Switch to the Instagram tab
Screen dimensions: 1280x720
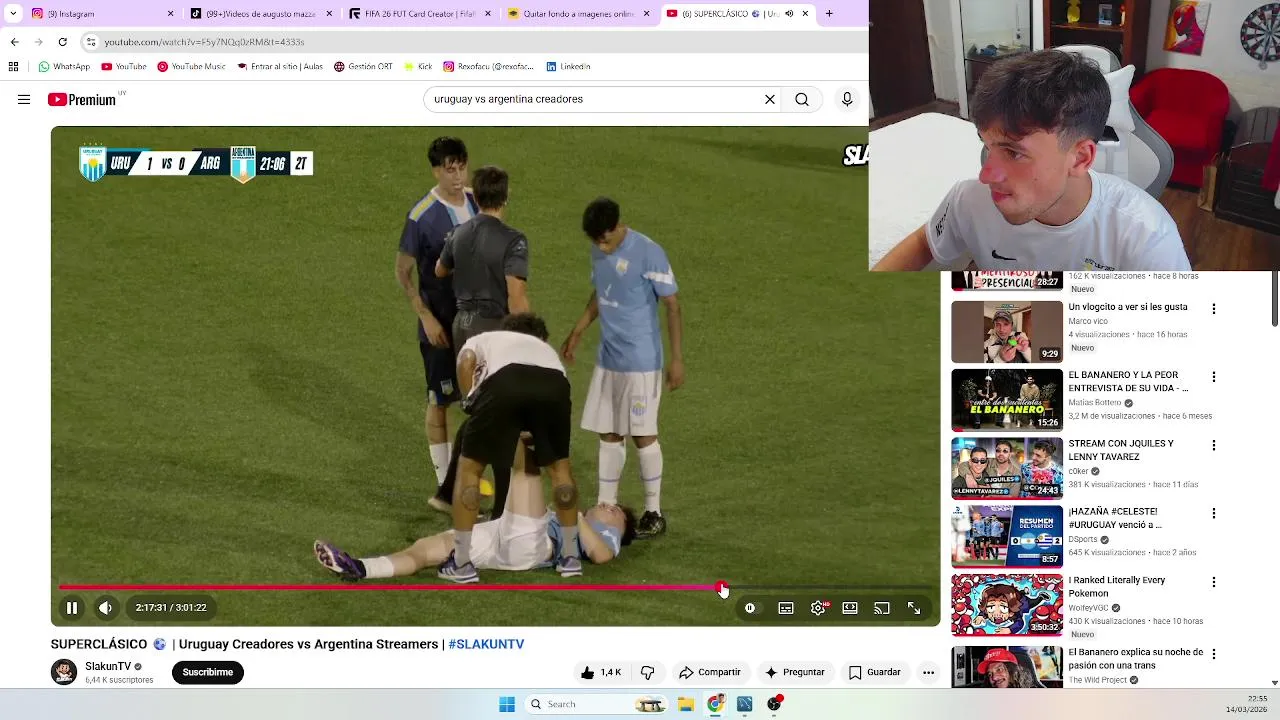pos(100,14)
